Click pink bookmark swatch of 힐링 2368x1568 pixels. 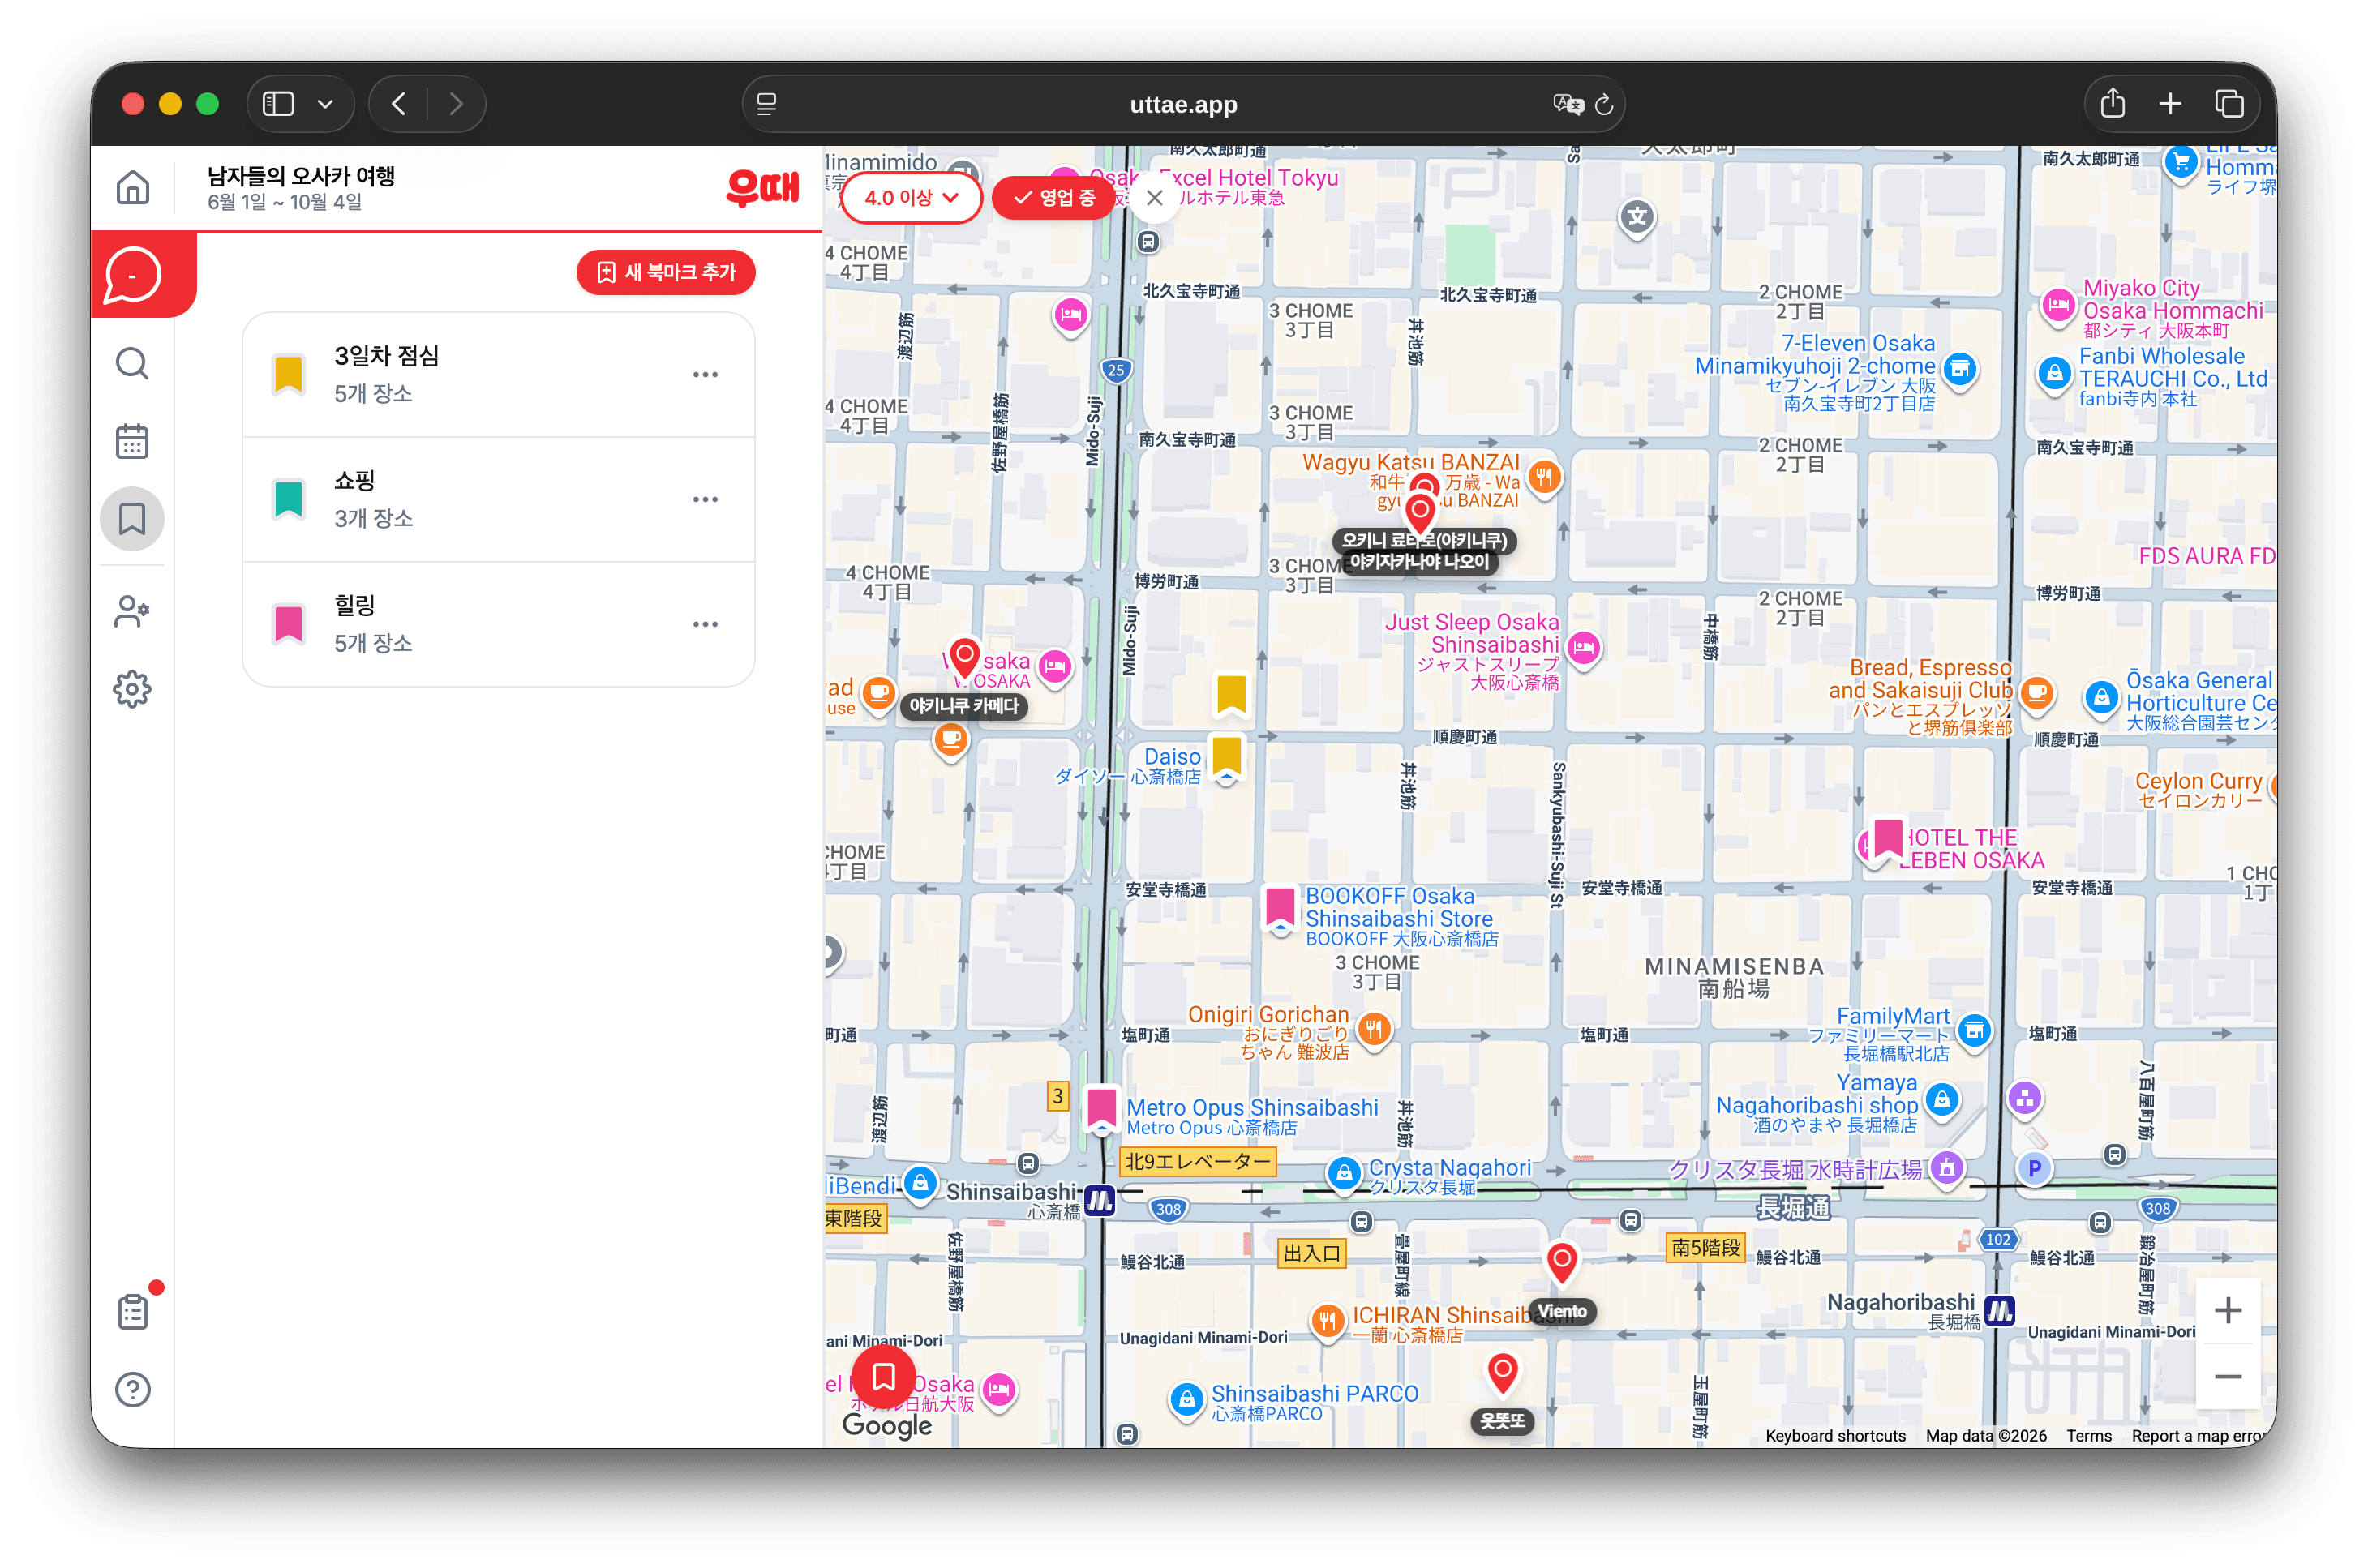(x=289, y=625)
